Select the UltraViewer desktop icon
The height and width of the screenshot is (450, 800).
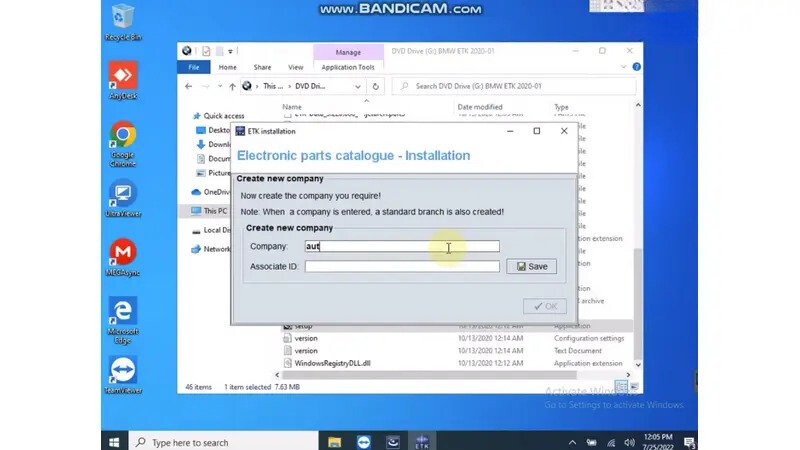click(x=122, y=195)
